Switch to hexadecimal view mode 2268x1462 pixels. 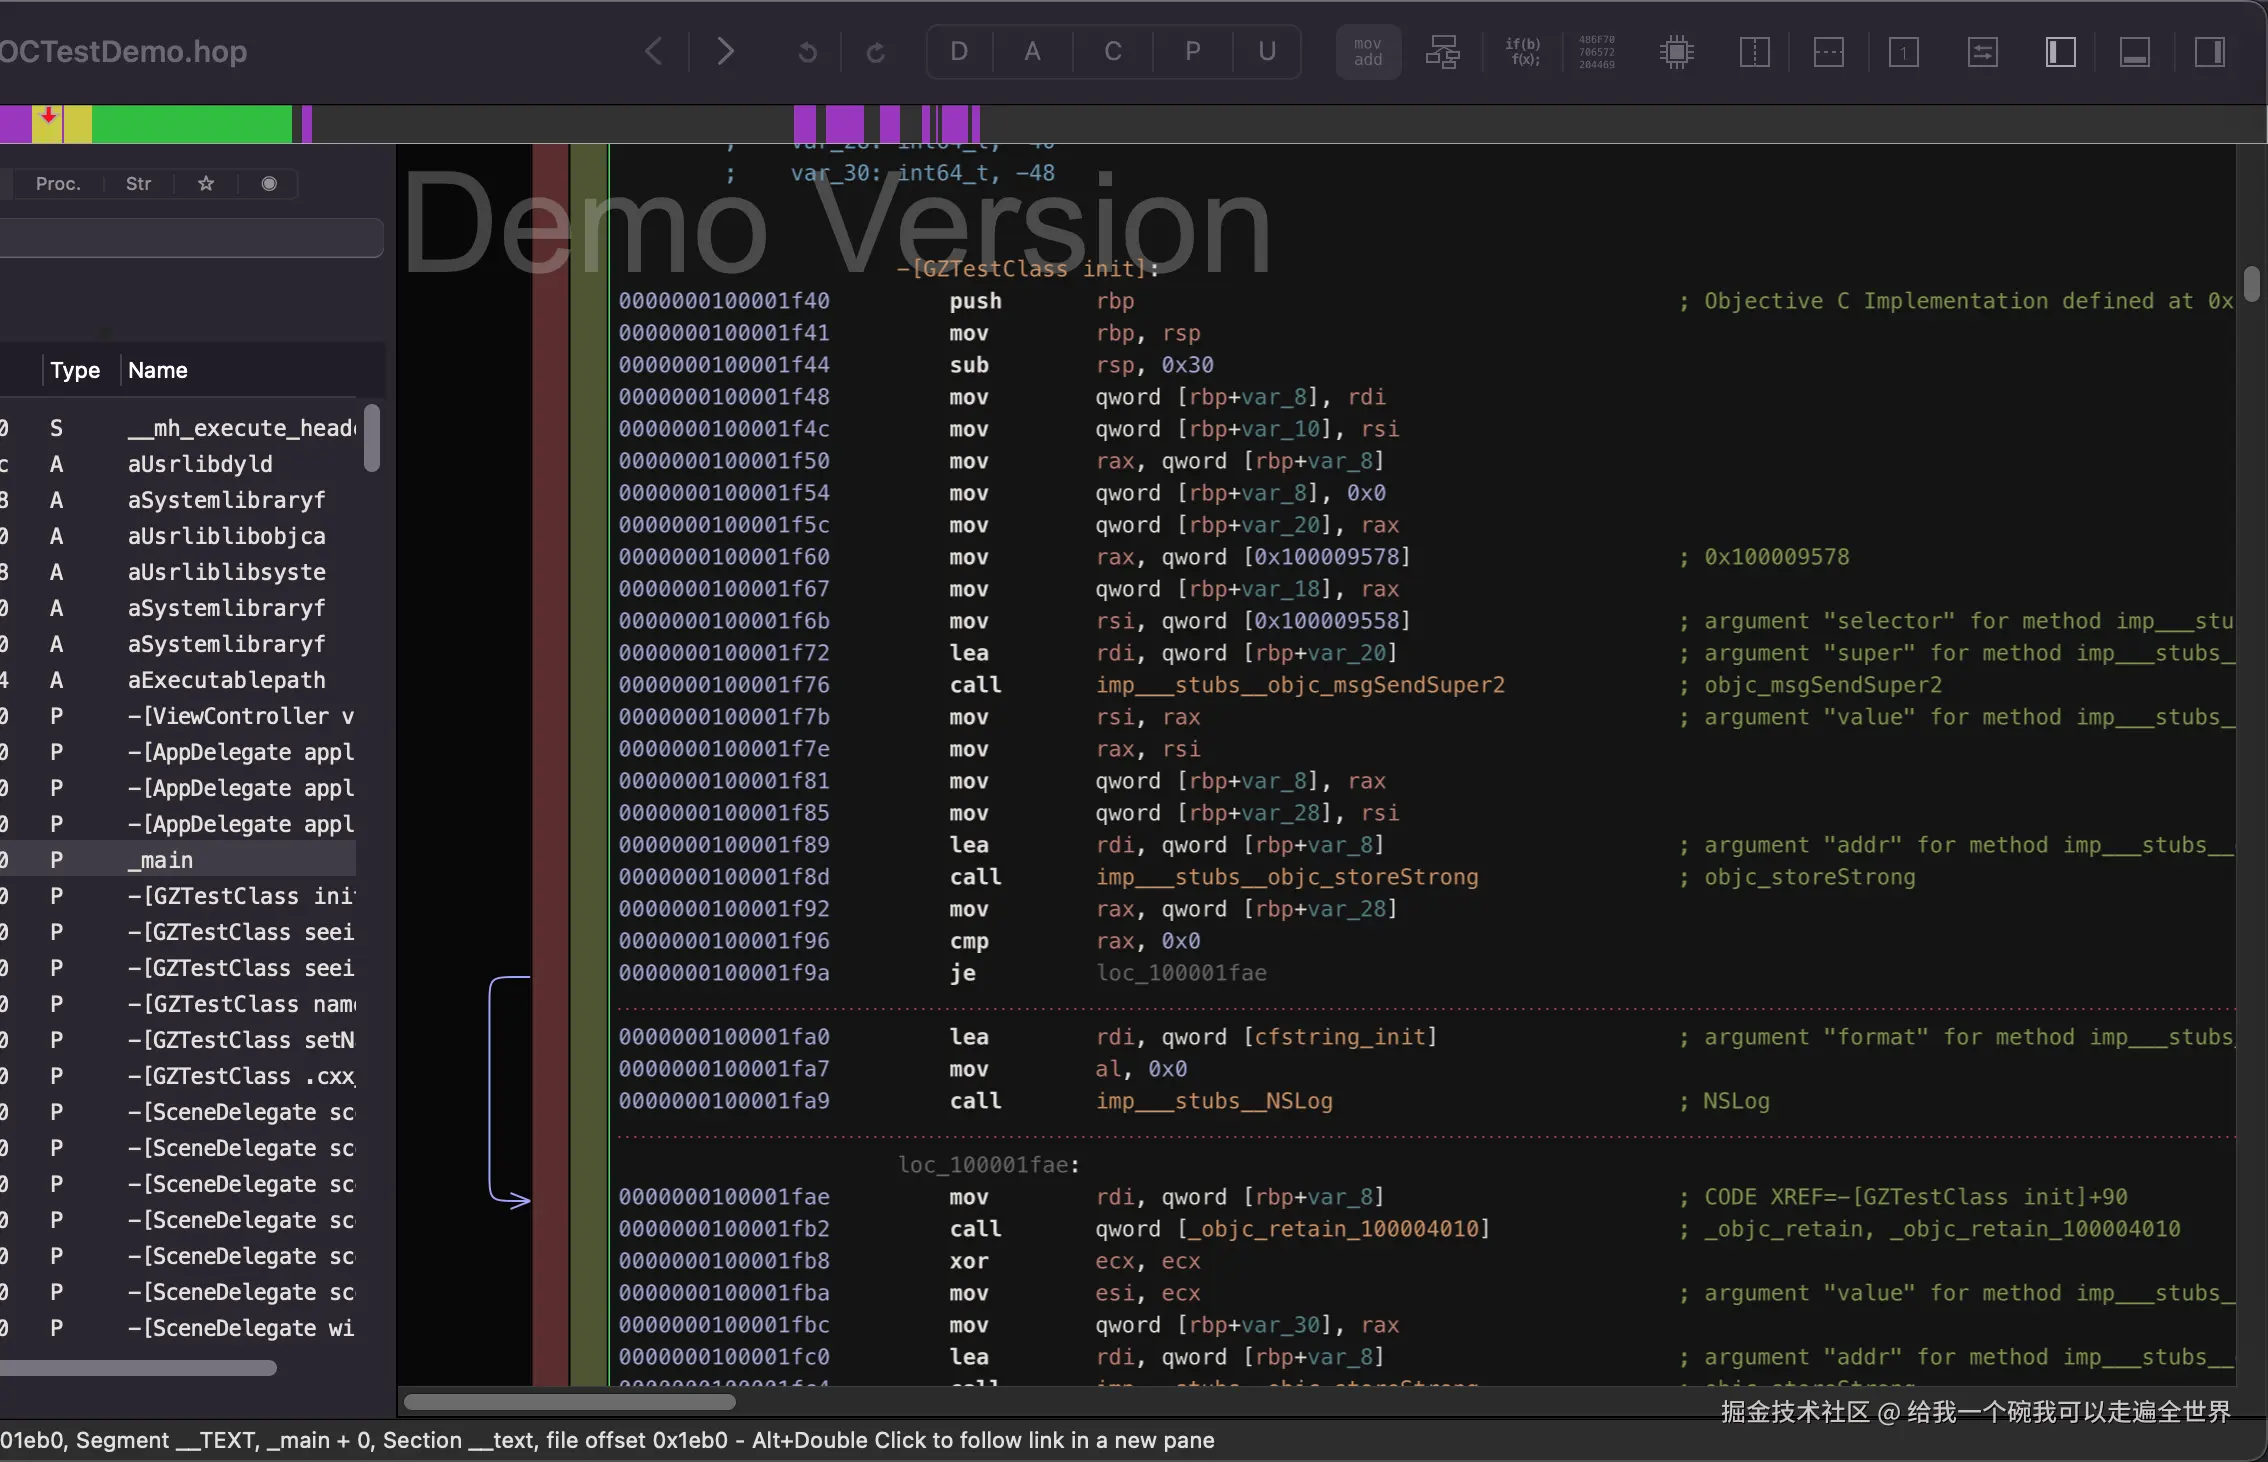point(1596,52)
